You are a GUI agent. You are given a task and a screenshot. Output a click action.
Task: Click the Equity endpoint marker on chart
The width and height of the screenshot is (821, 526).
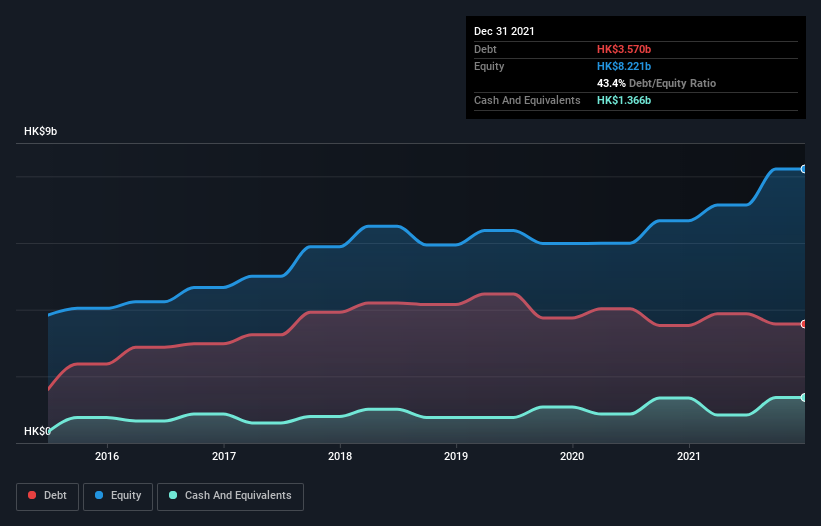pyautogui.click(x=804, y=169)
